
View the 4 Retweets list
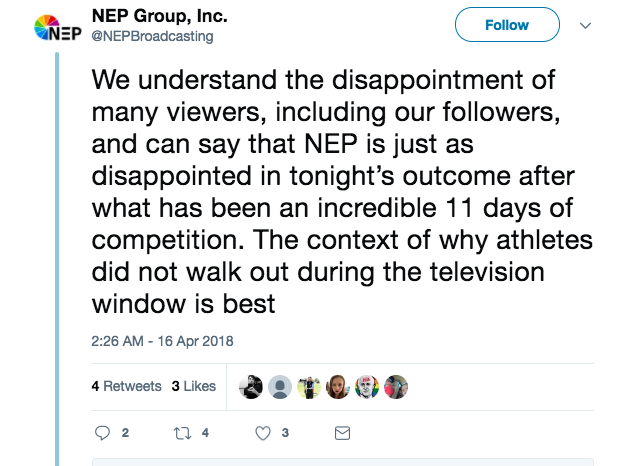click(126, 386)
